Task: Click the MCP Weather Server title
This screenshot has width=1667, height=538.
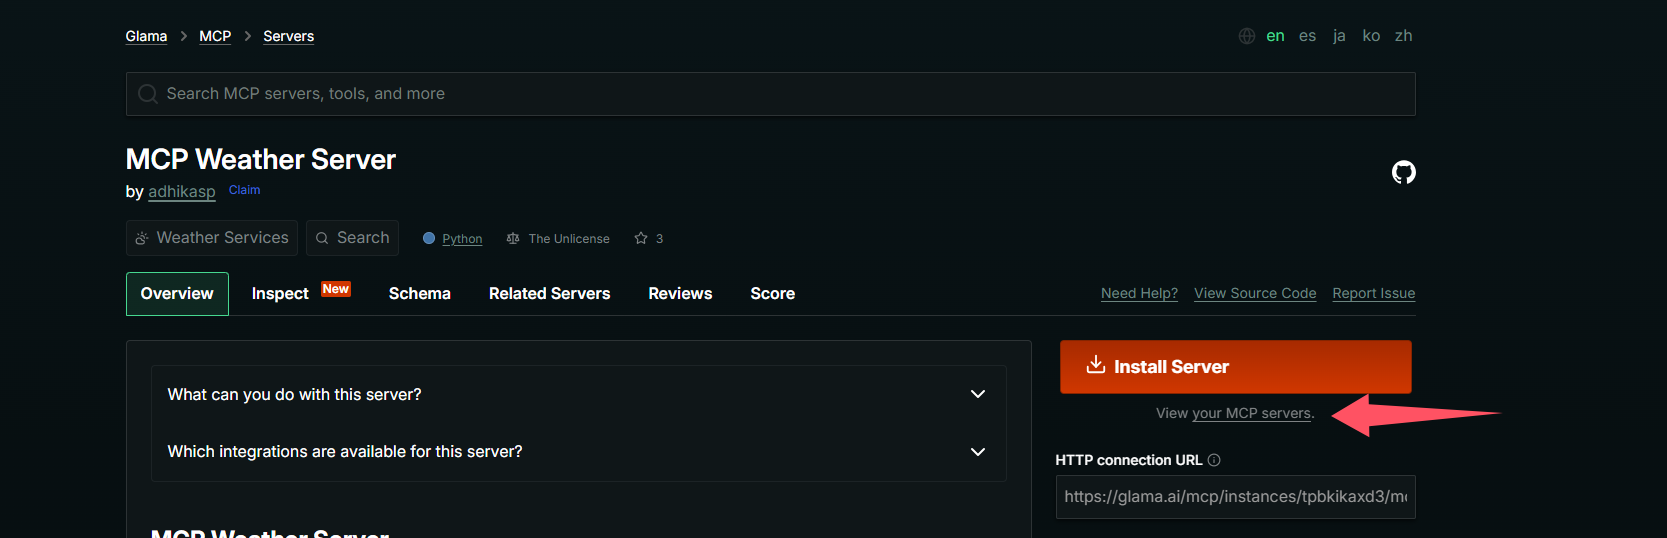Action: coord(261,159)
